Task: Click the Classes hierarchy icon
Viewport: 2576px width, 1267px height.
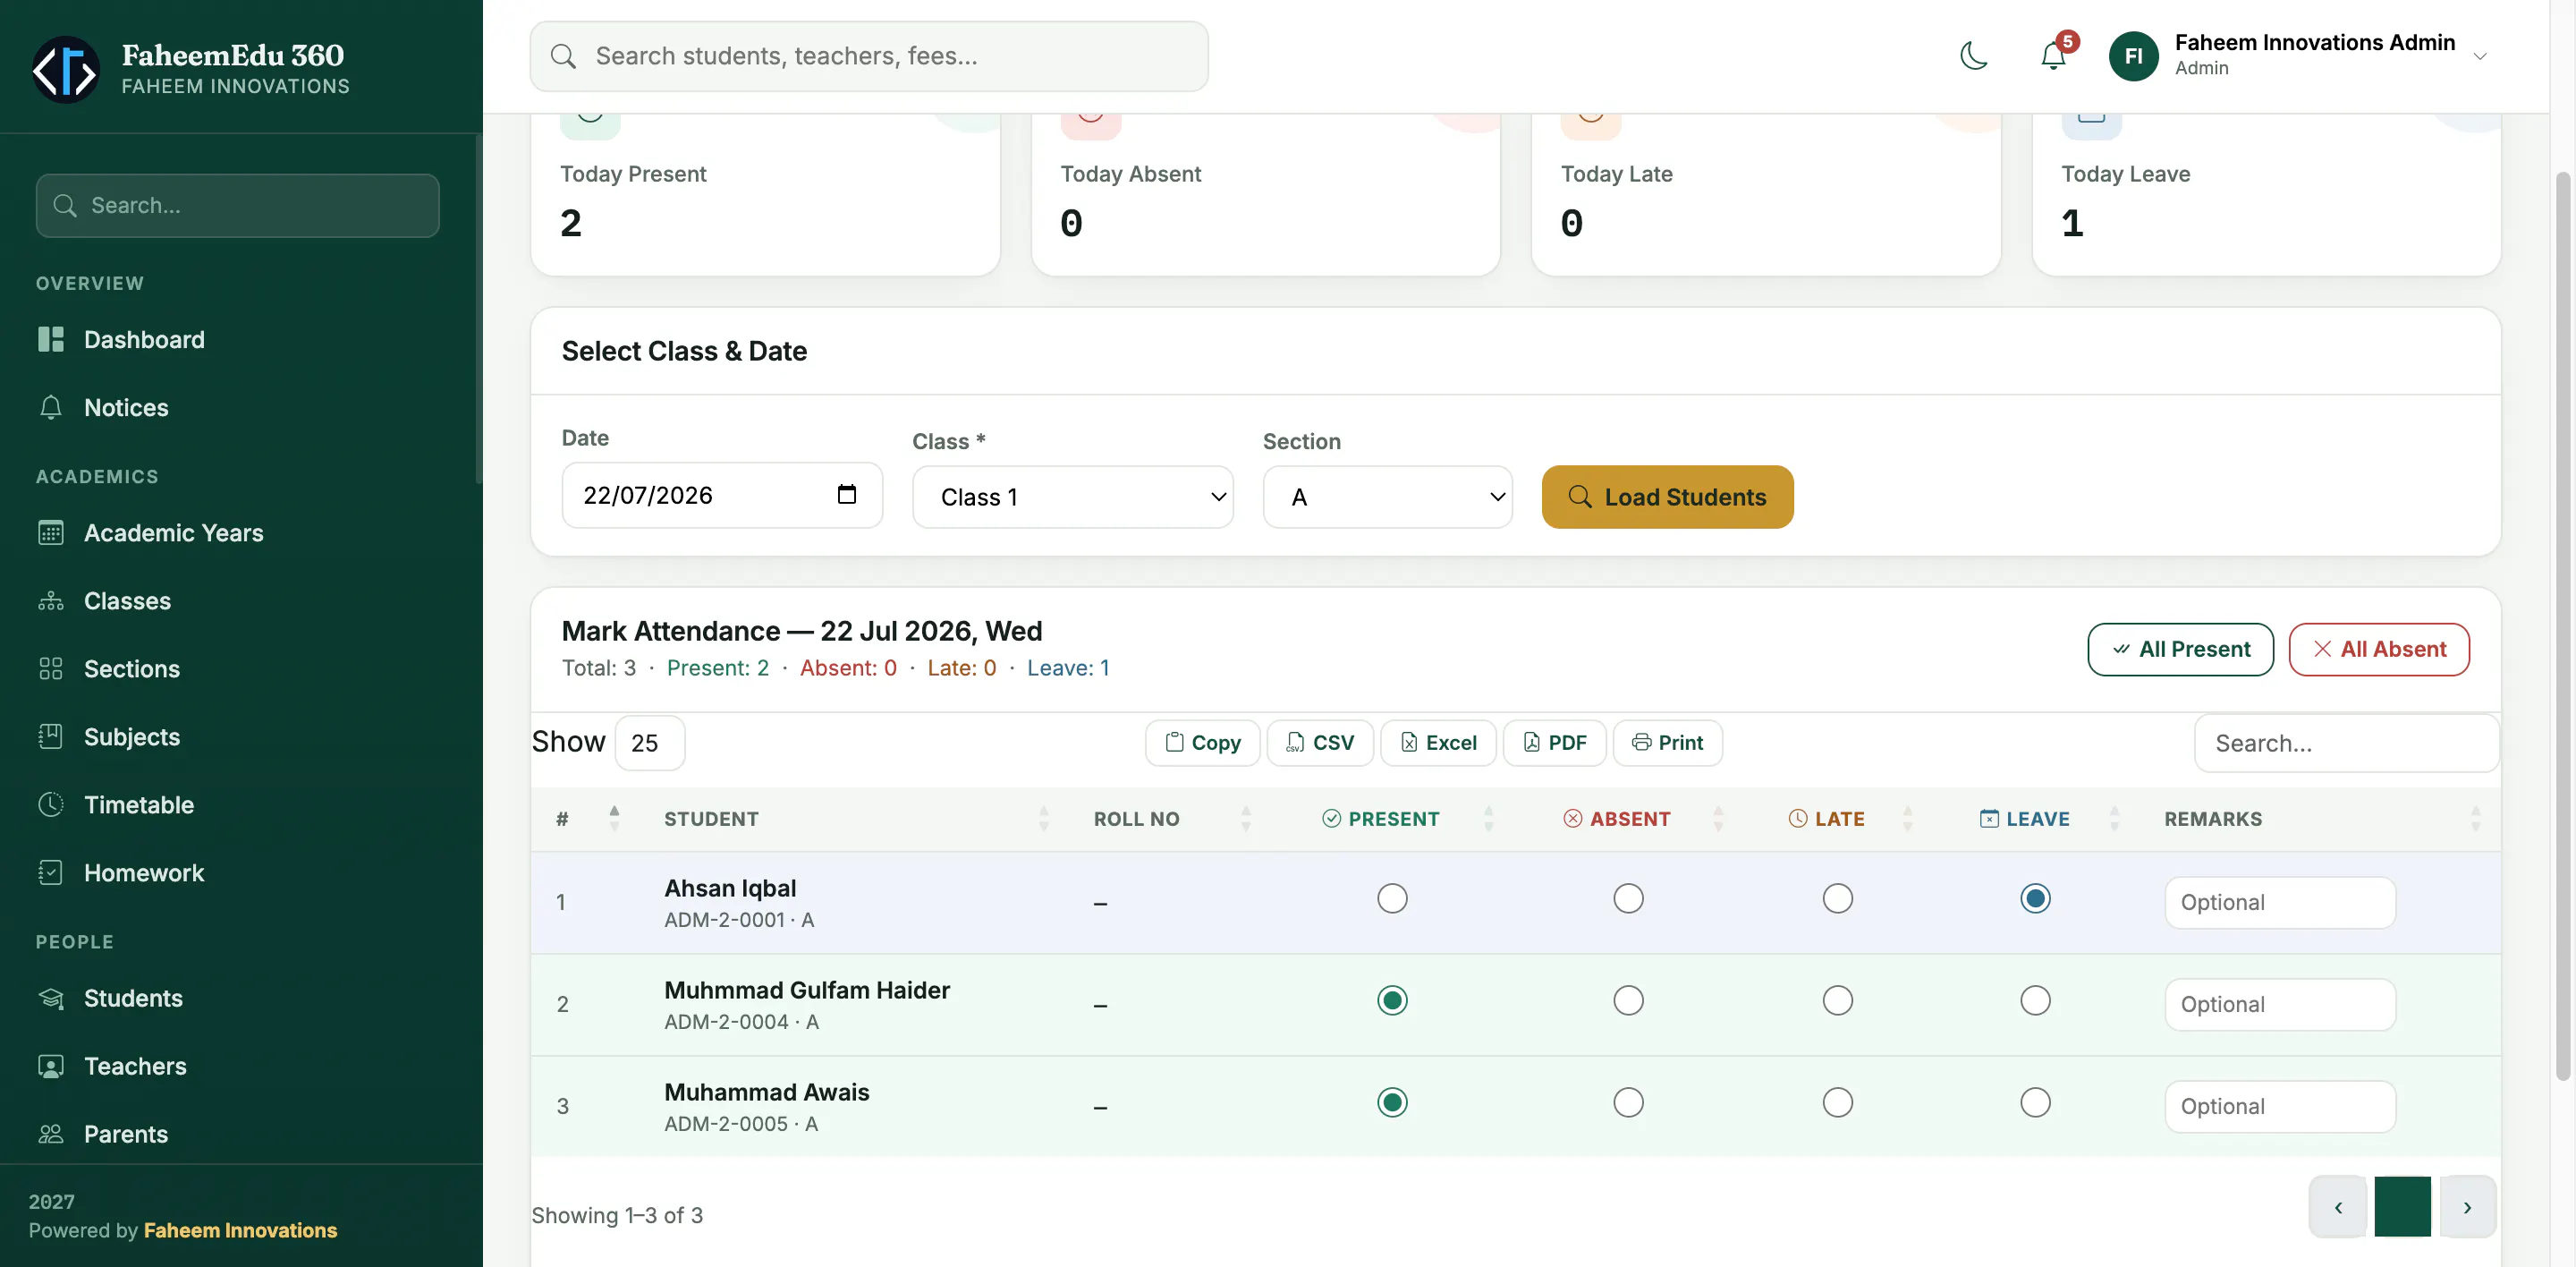Action: point(50,601)
